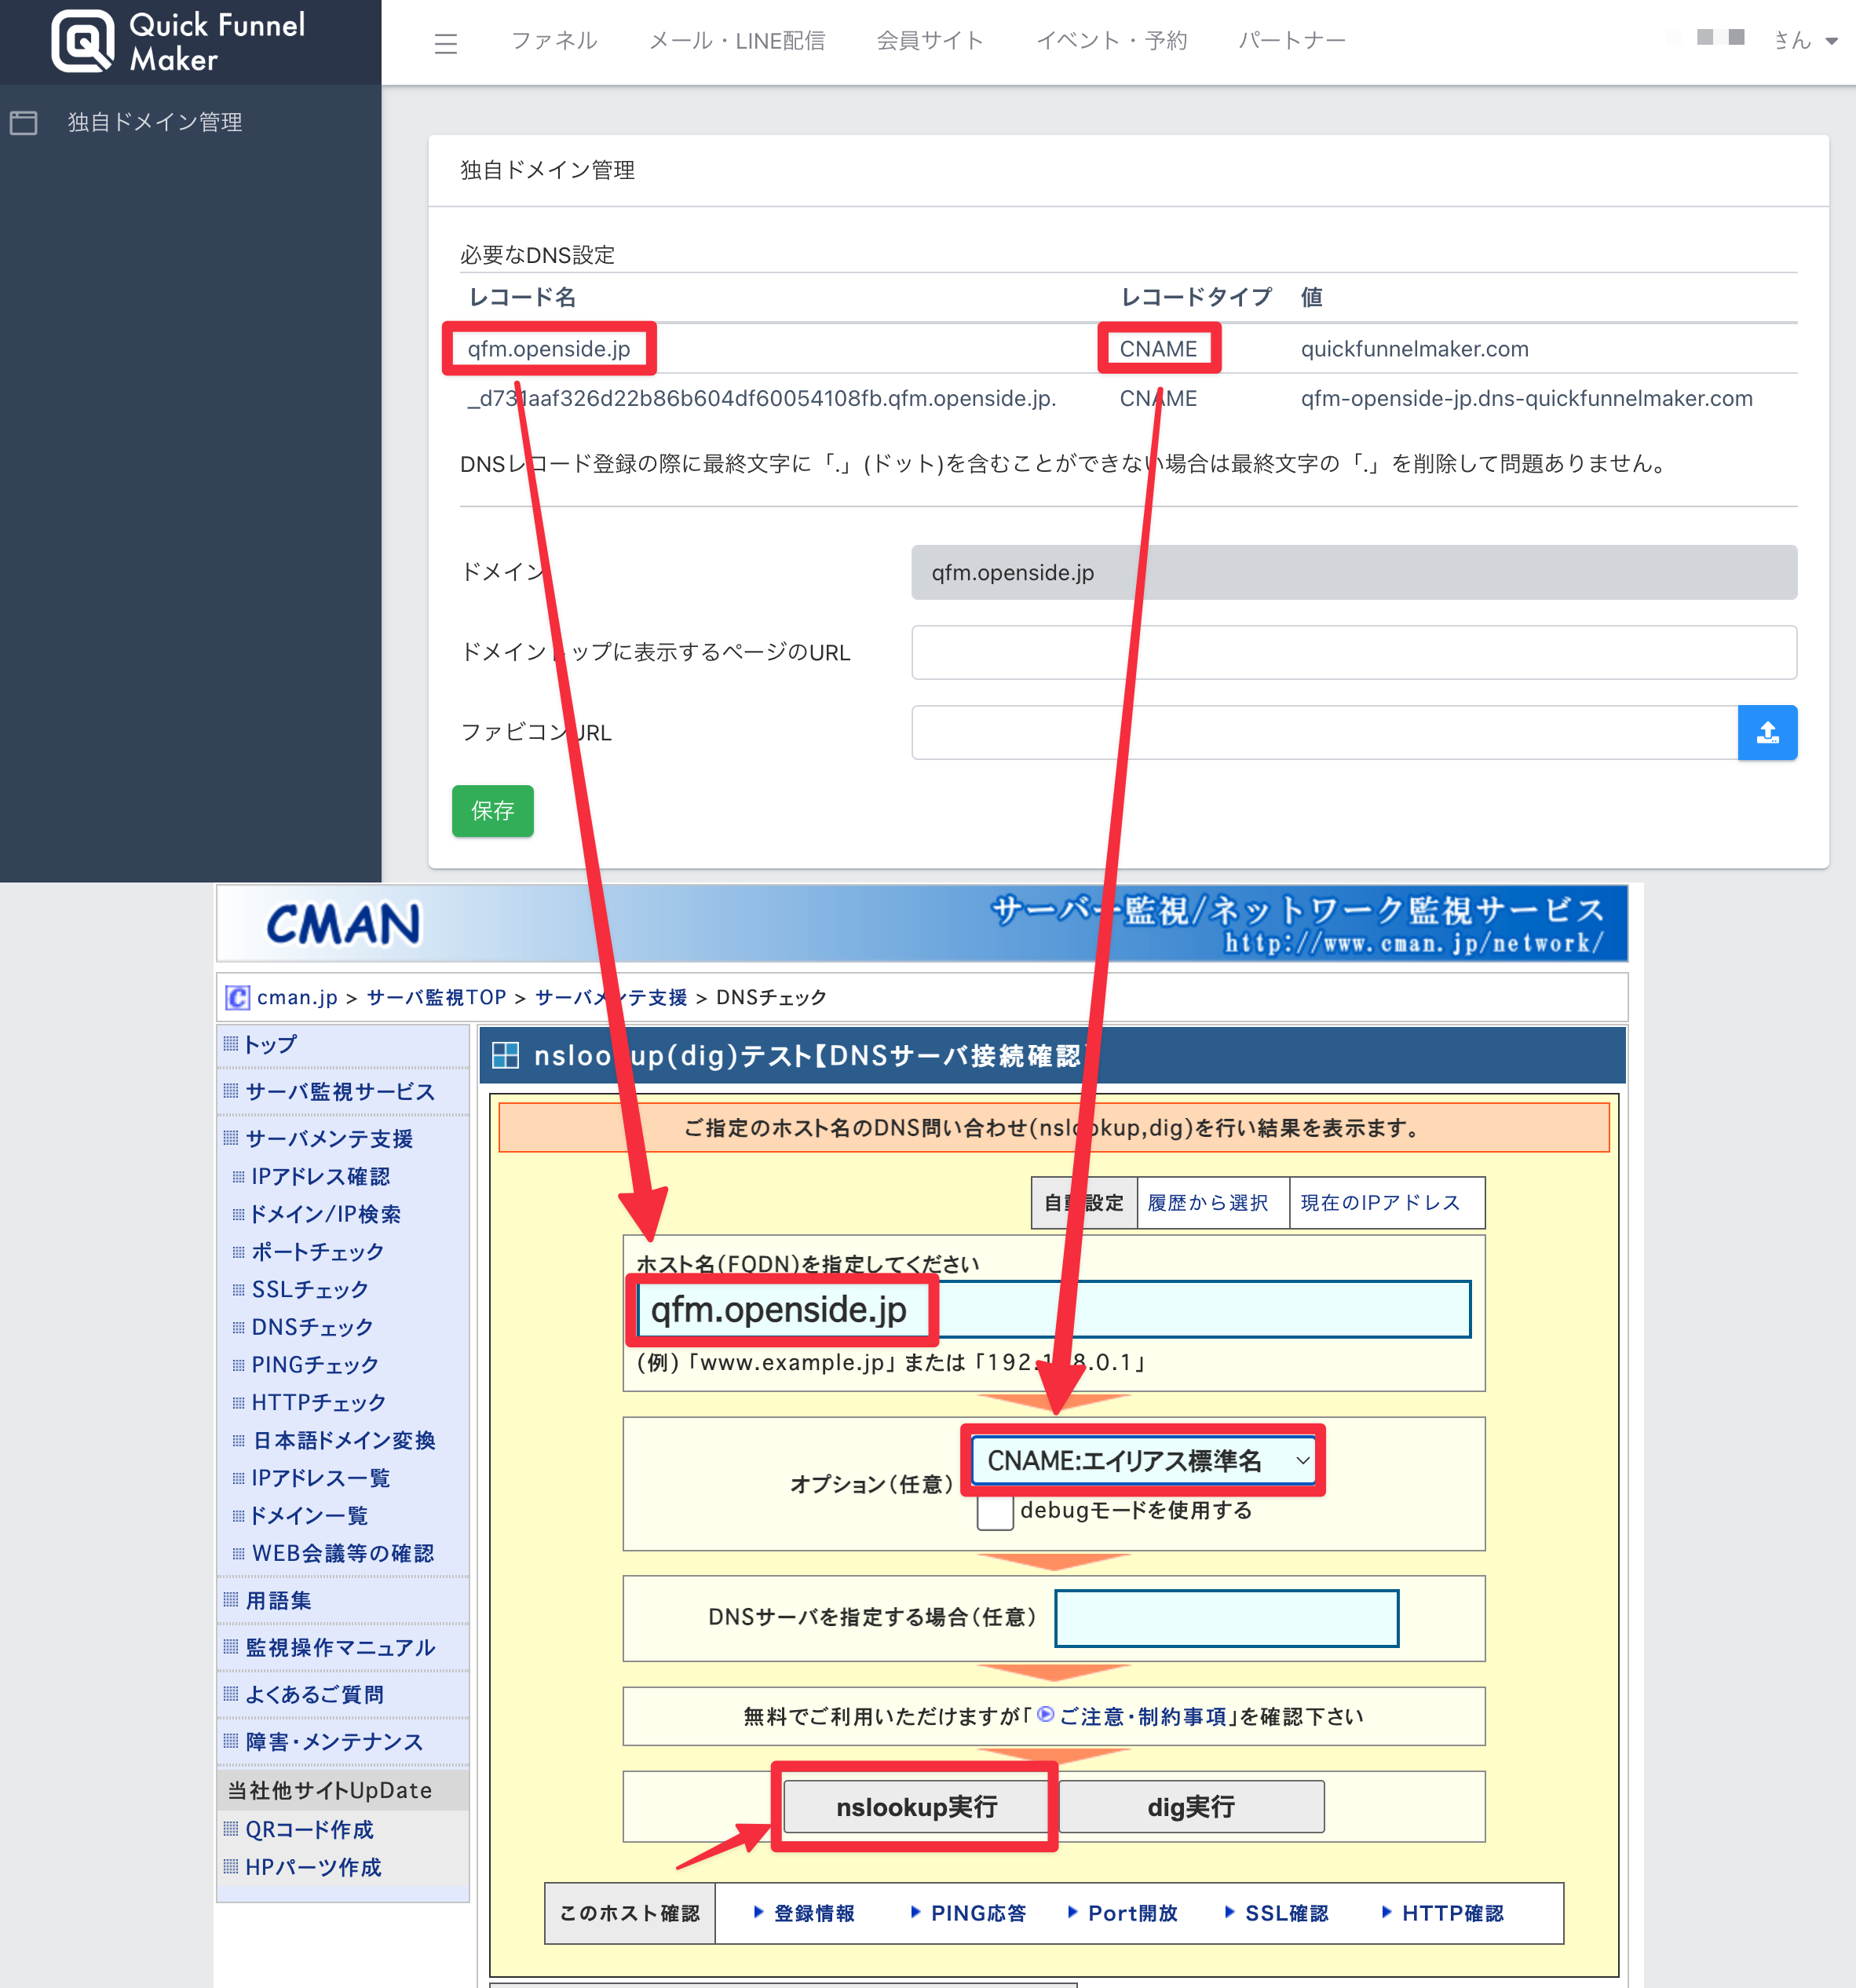The width and height of the screenshot is (1856, 1988).
Task: Click the dig実行 button
Action: coord(1190,1806)
